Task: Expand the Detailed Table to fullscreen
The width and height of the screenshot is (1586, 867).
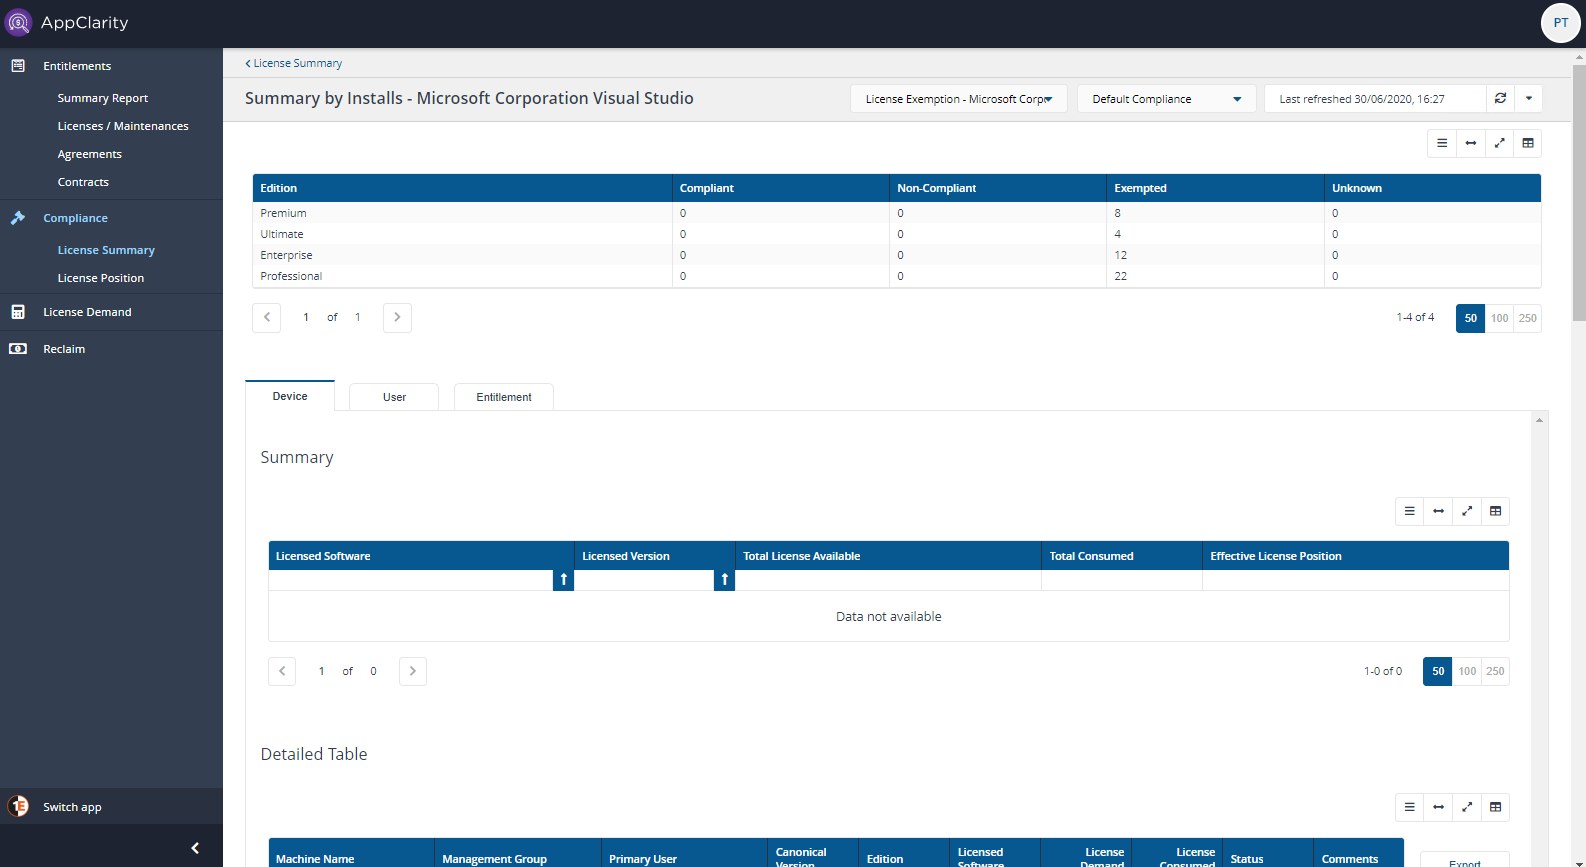Action: 1467,807
